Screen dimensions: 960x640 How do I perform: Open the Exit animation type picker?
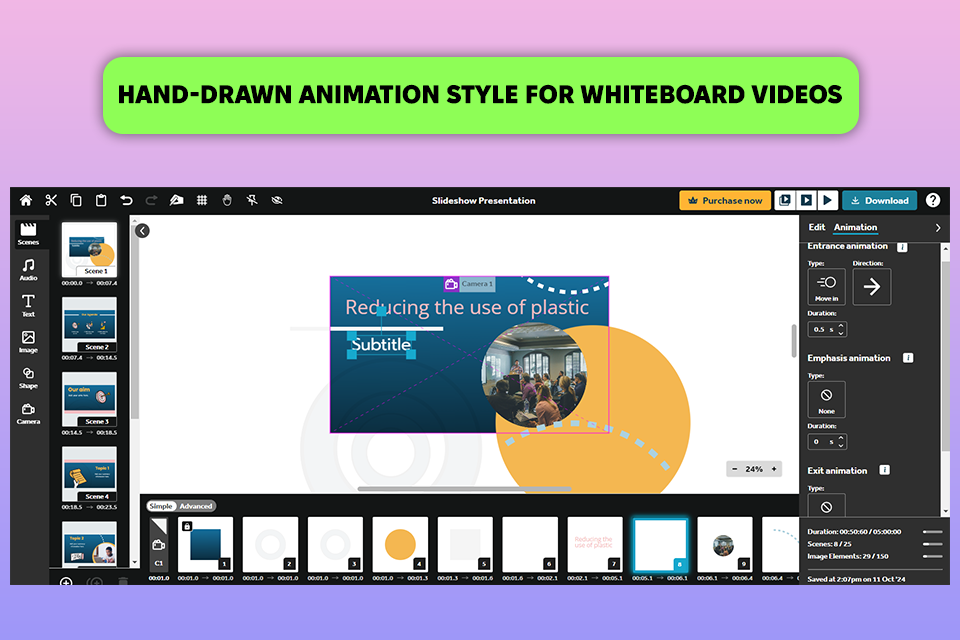point(827,506)
